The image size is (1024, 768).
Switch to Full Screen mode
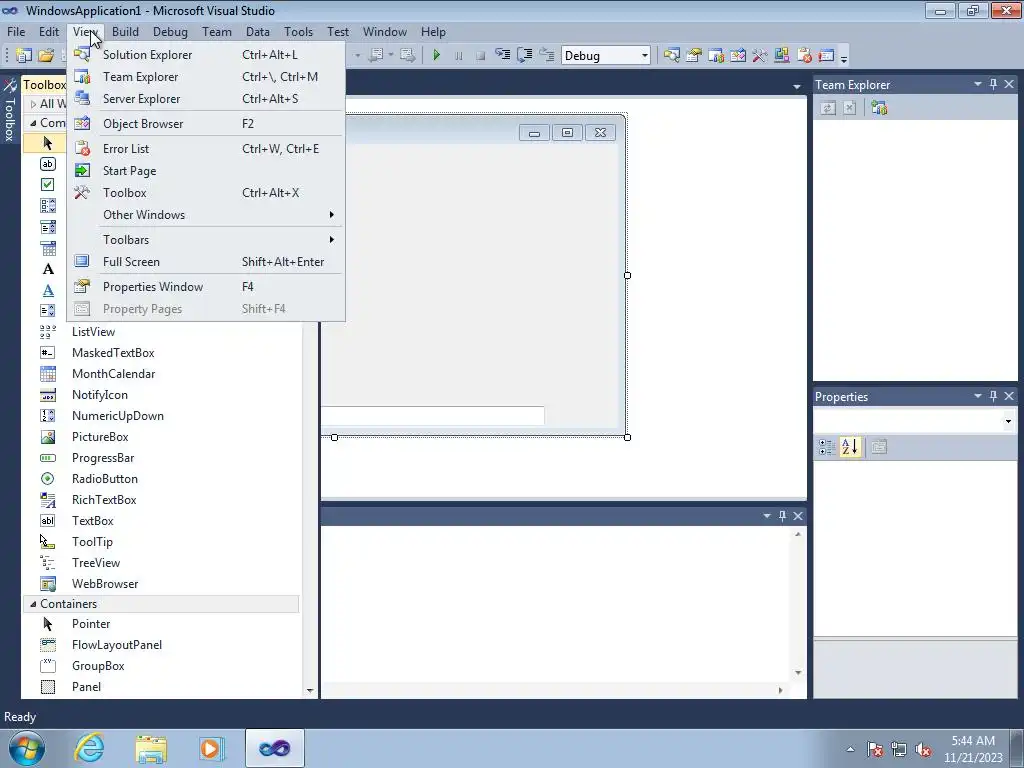206,262
